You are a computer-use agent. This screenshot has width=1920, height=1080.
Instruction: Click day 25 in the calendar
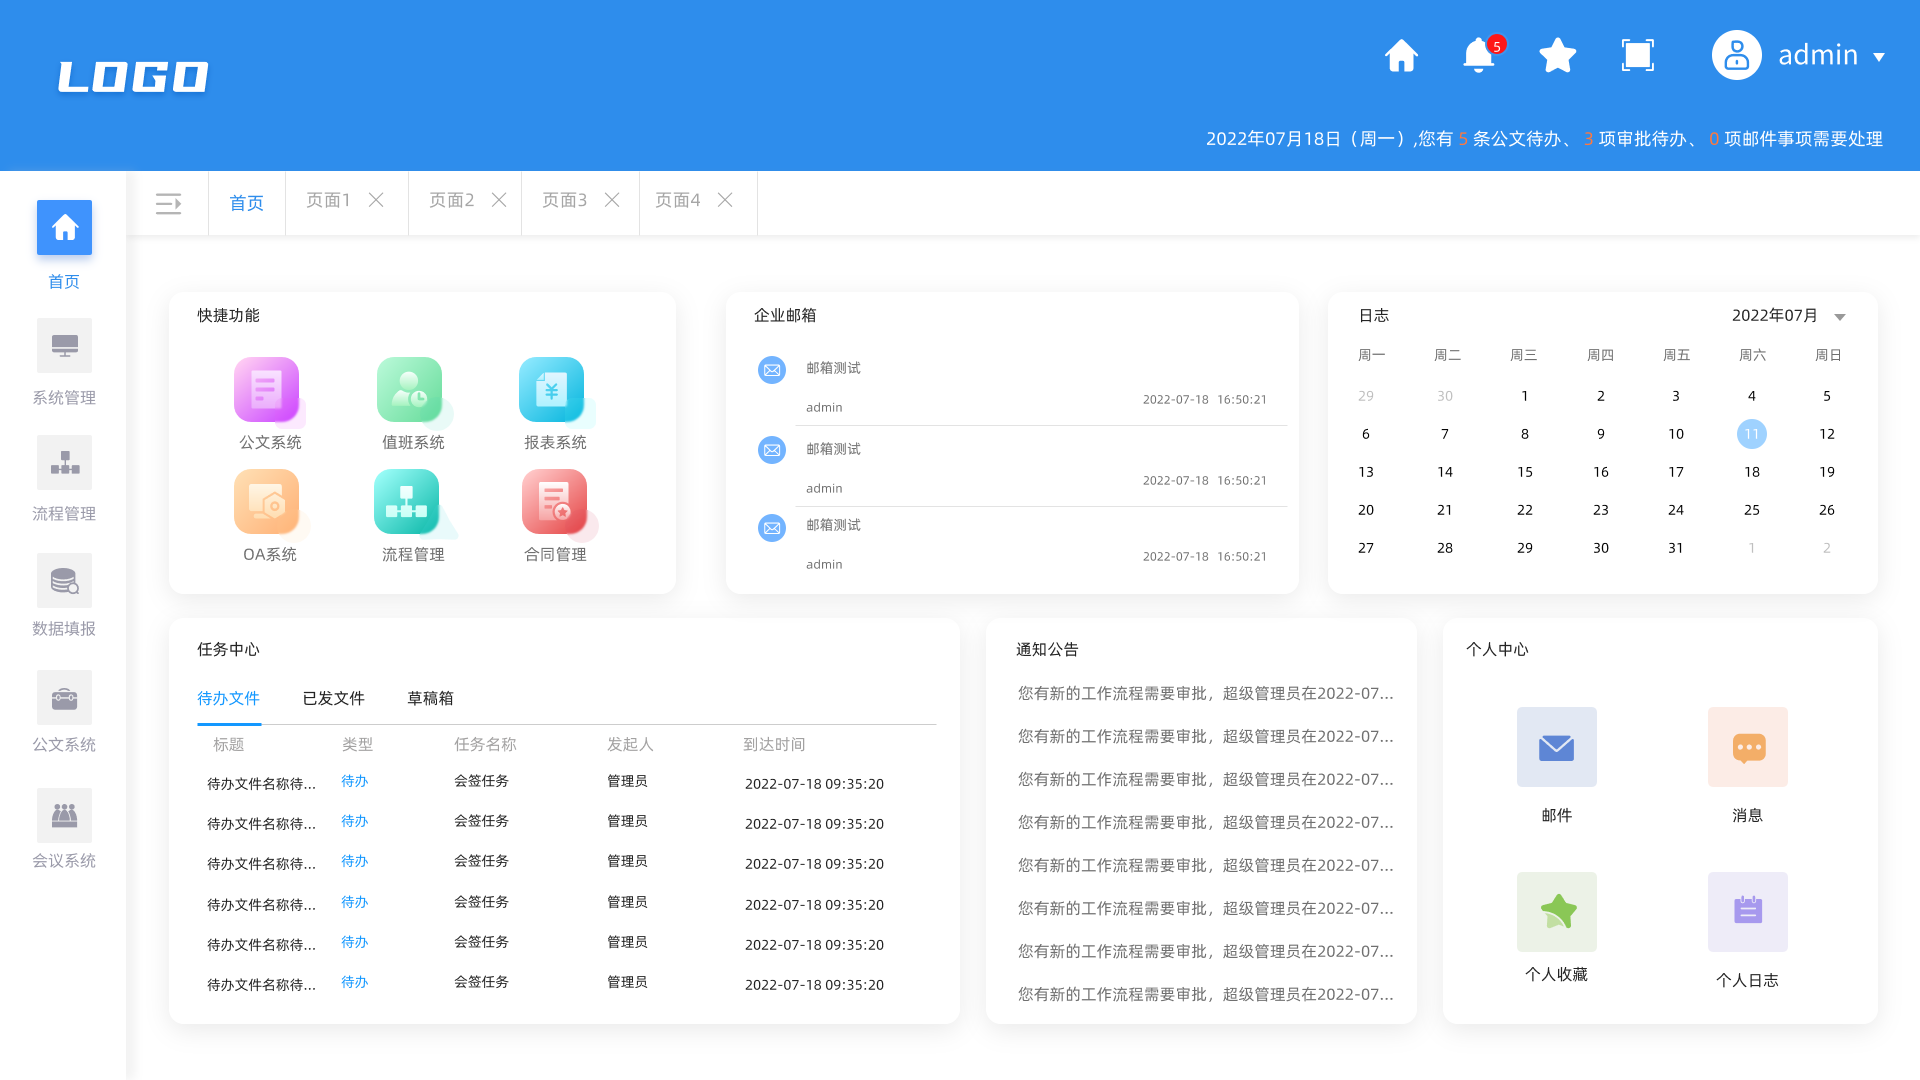click(x=1751, y=510)
